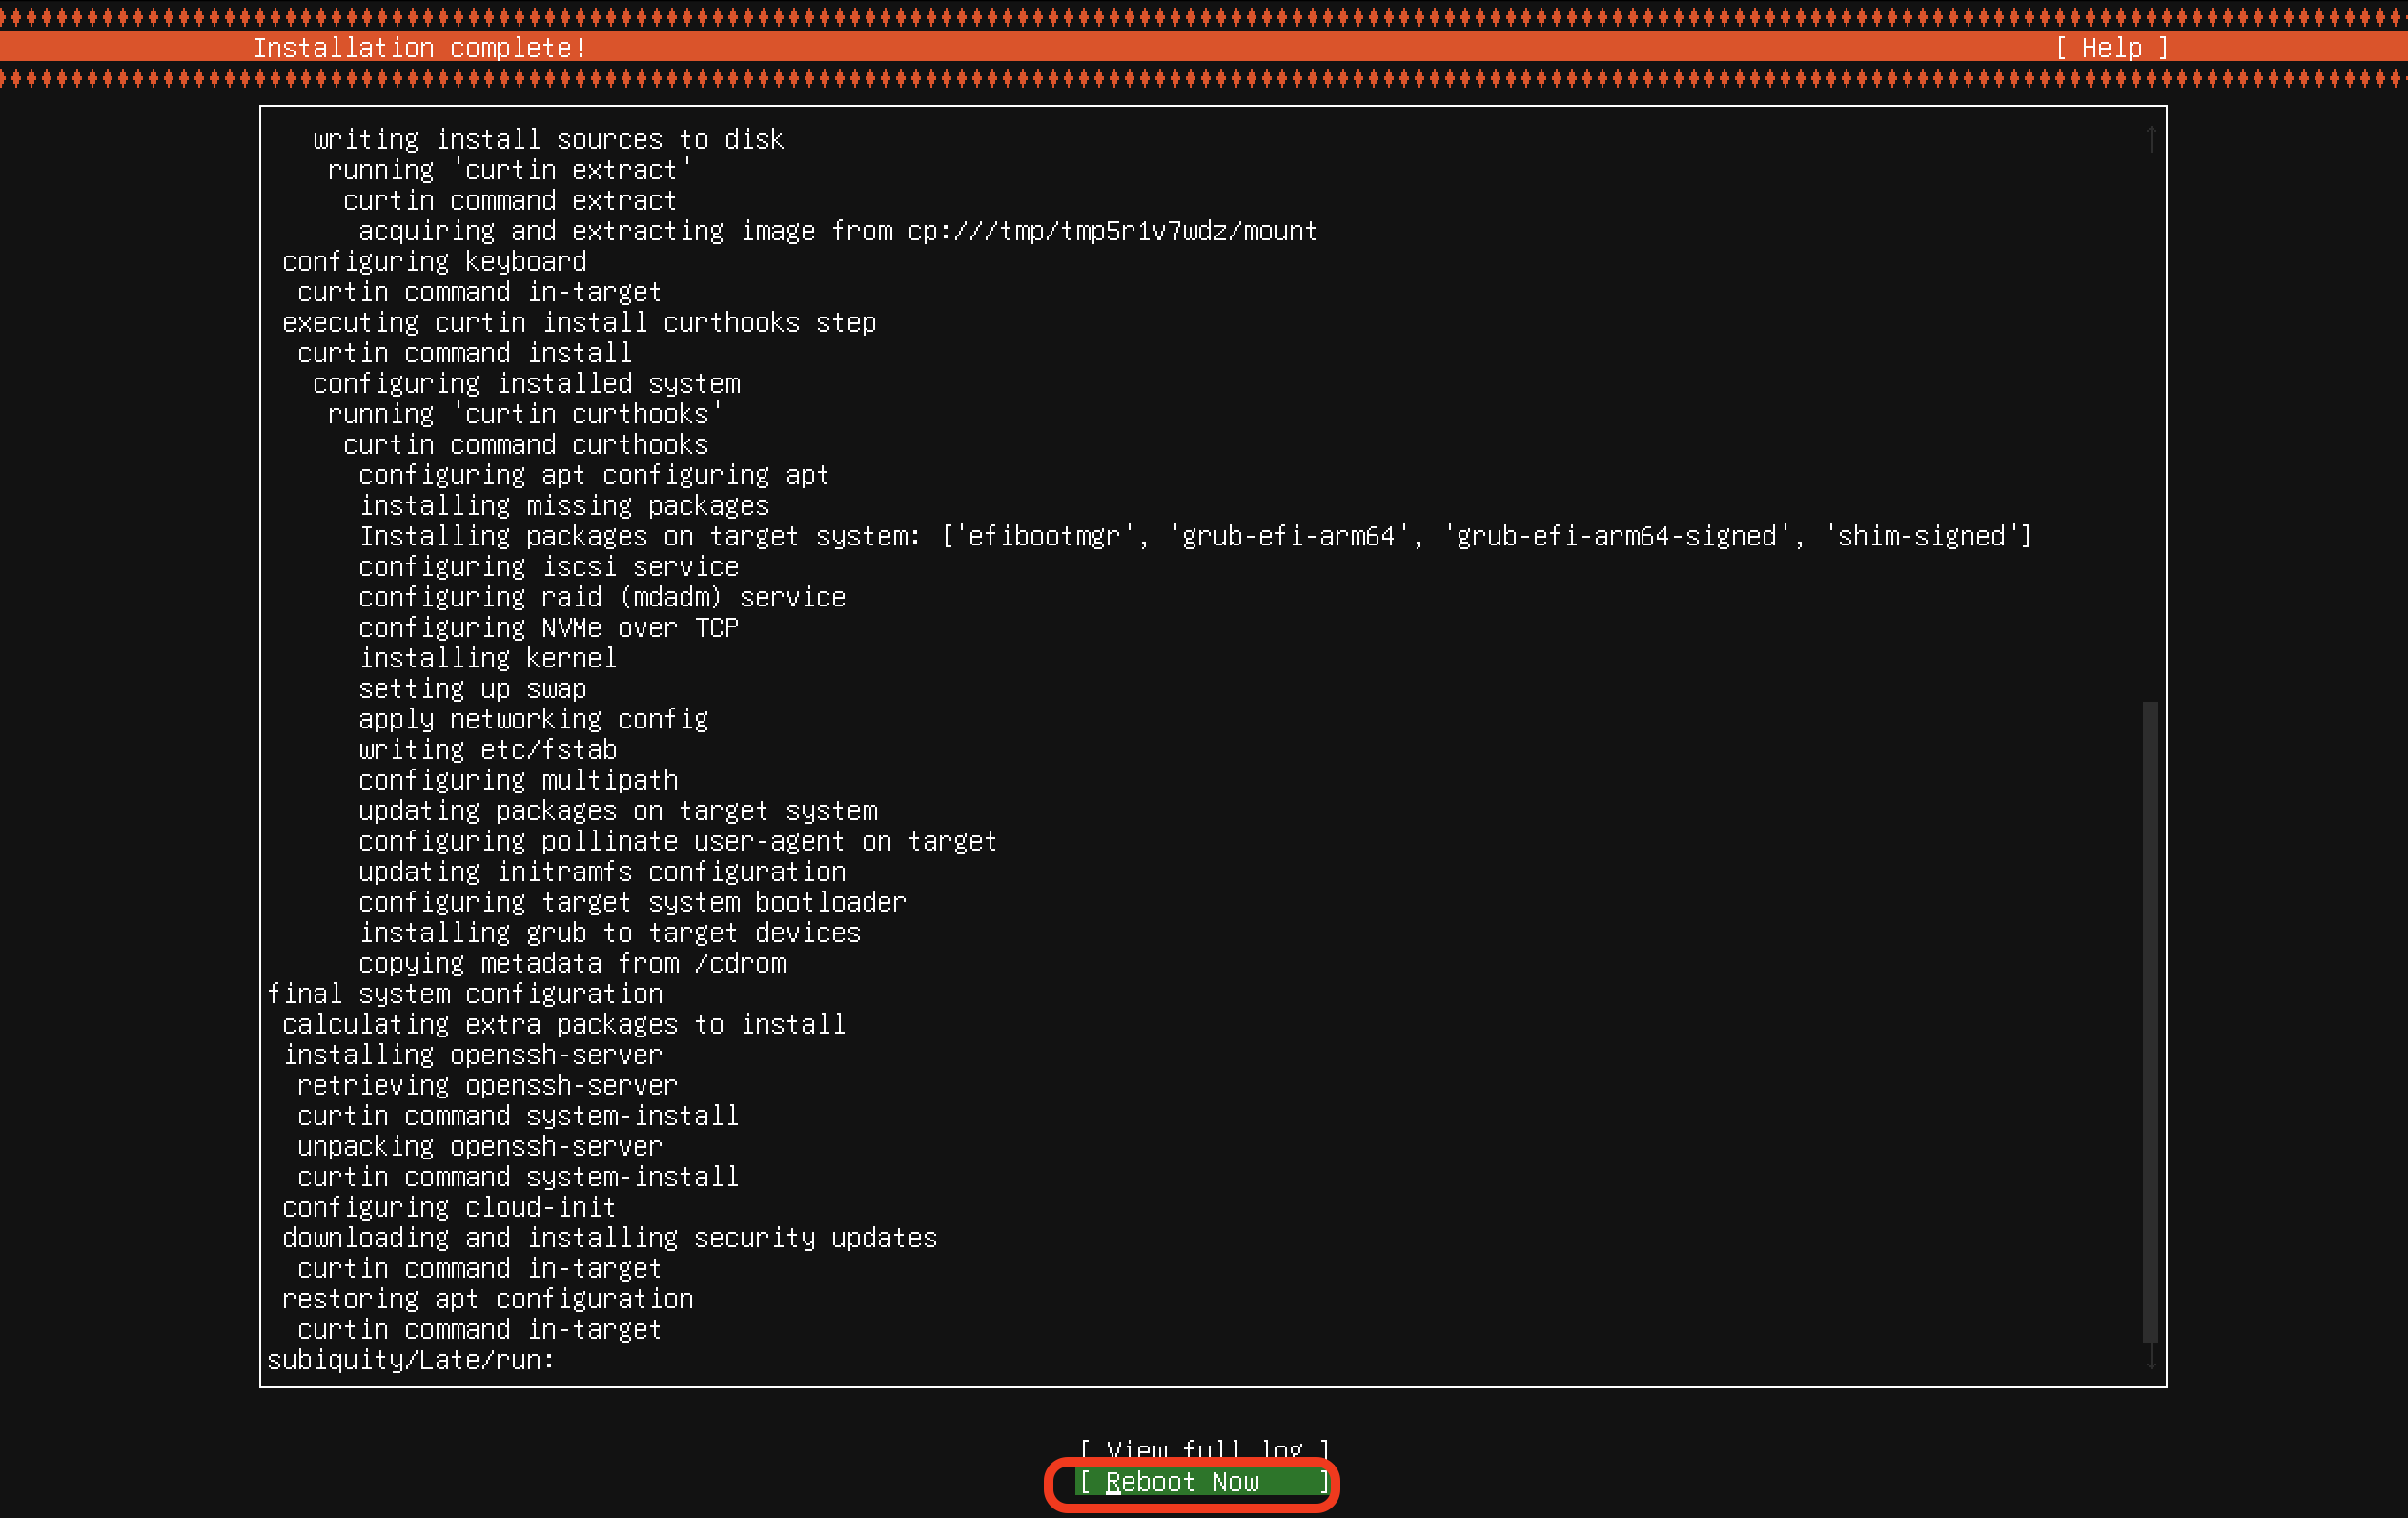
Task: Select the 'restoring apt configuration' log line
Action: pos(487,1299)
